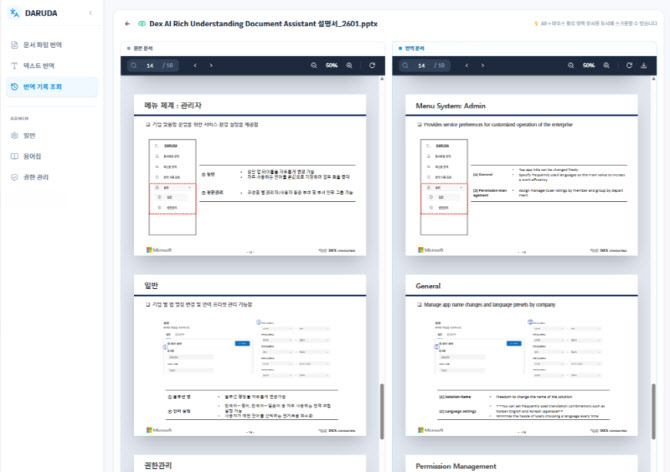Viewport: 670px width, 472px height.
Task: Open the 일반 admin settings
Action: (29, 135)
